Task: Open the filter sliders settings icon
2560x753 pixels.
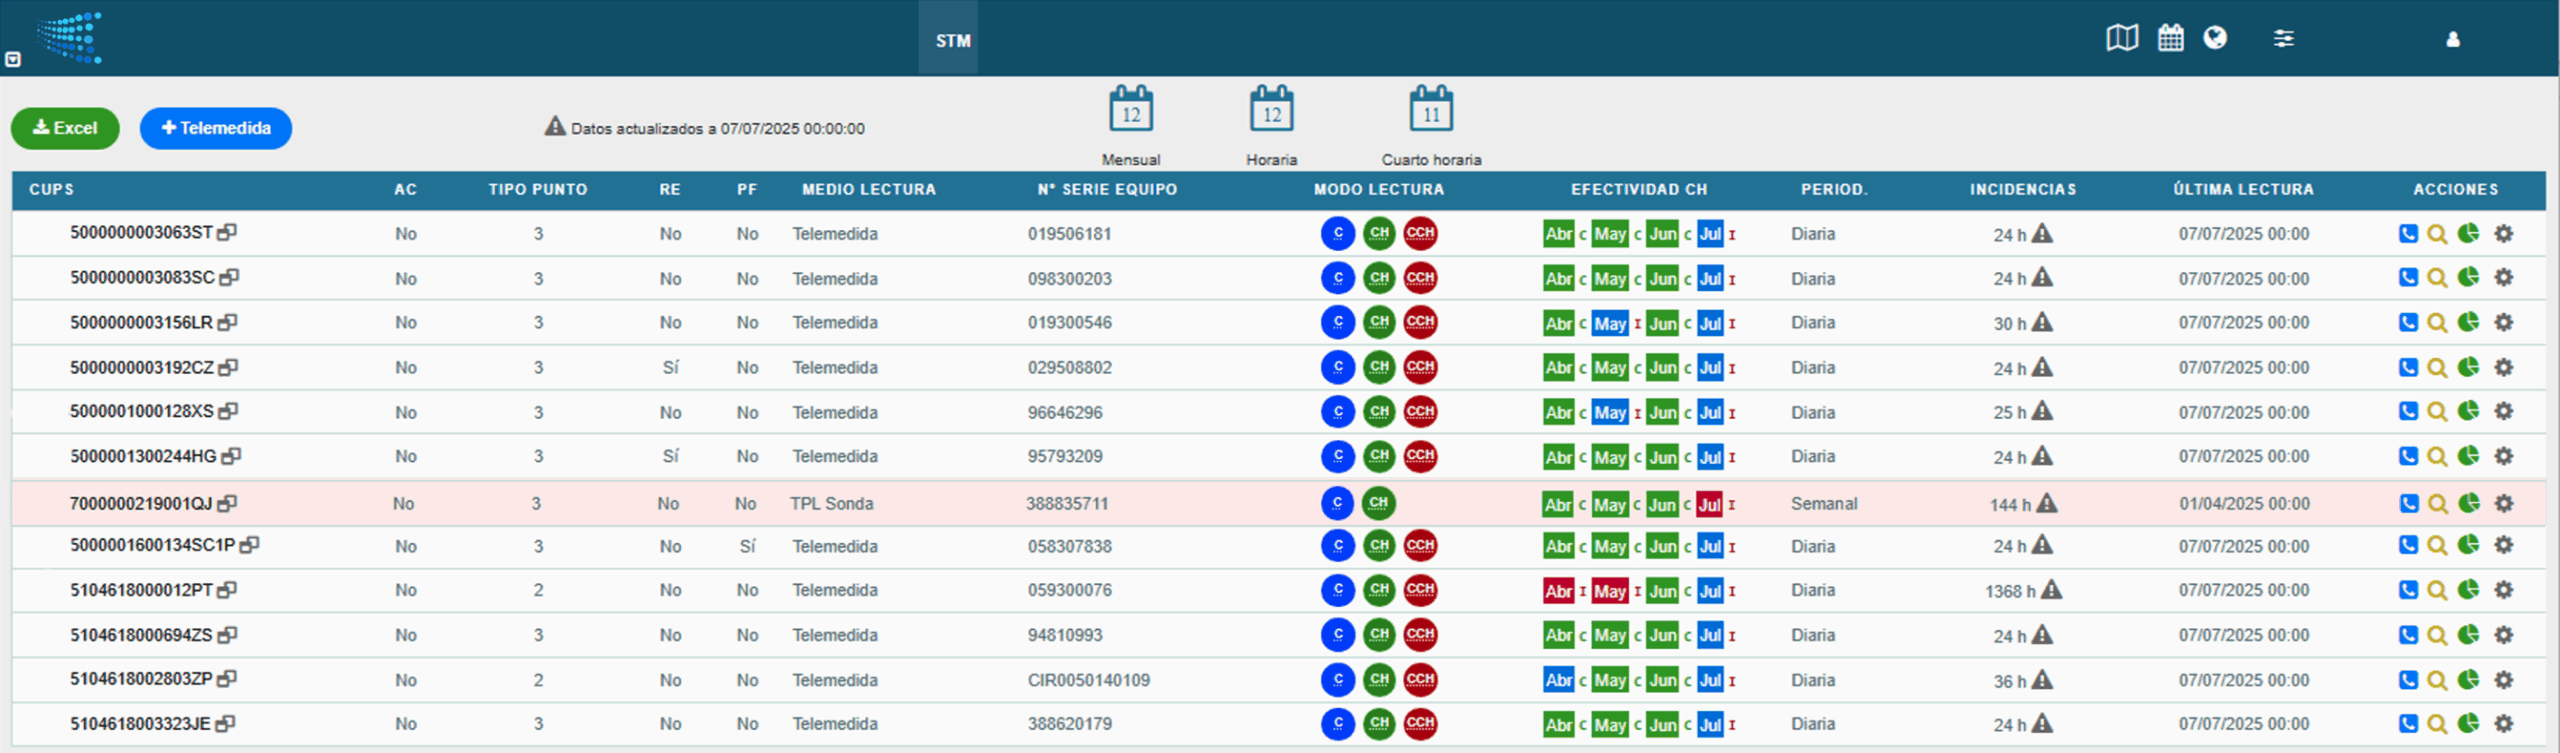Action: tap(2283, 39)
